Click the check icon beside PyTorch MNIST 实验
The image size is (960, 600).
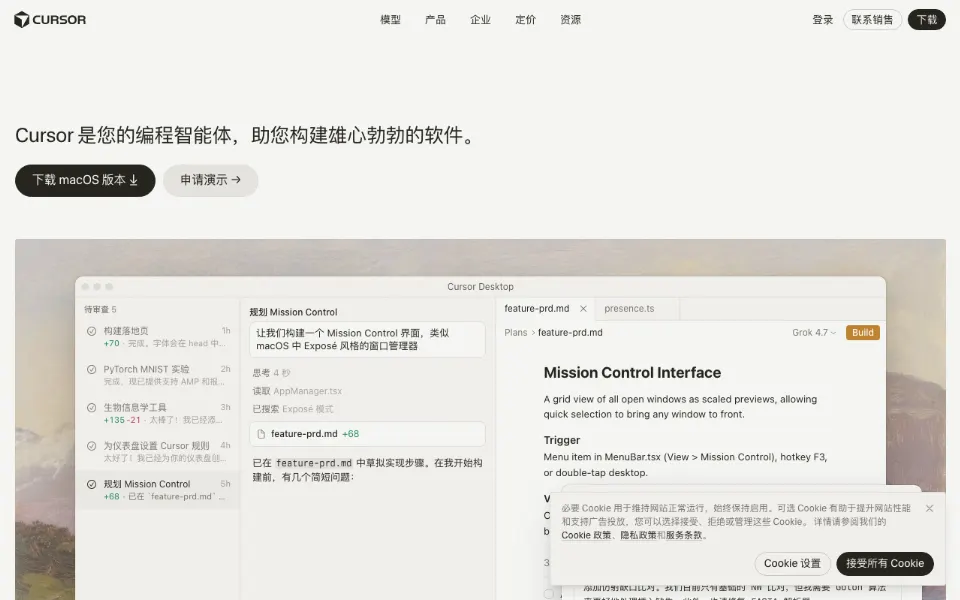91,369
